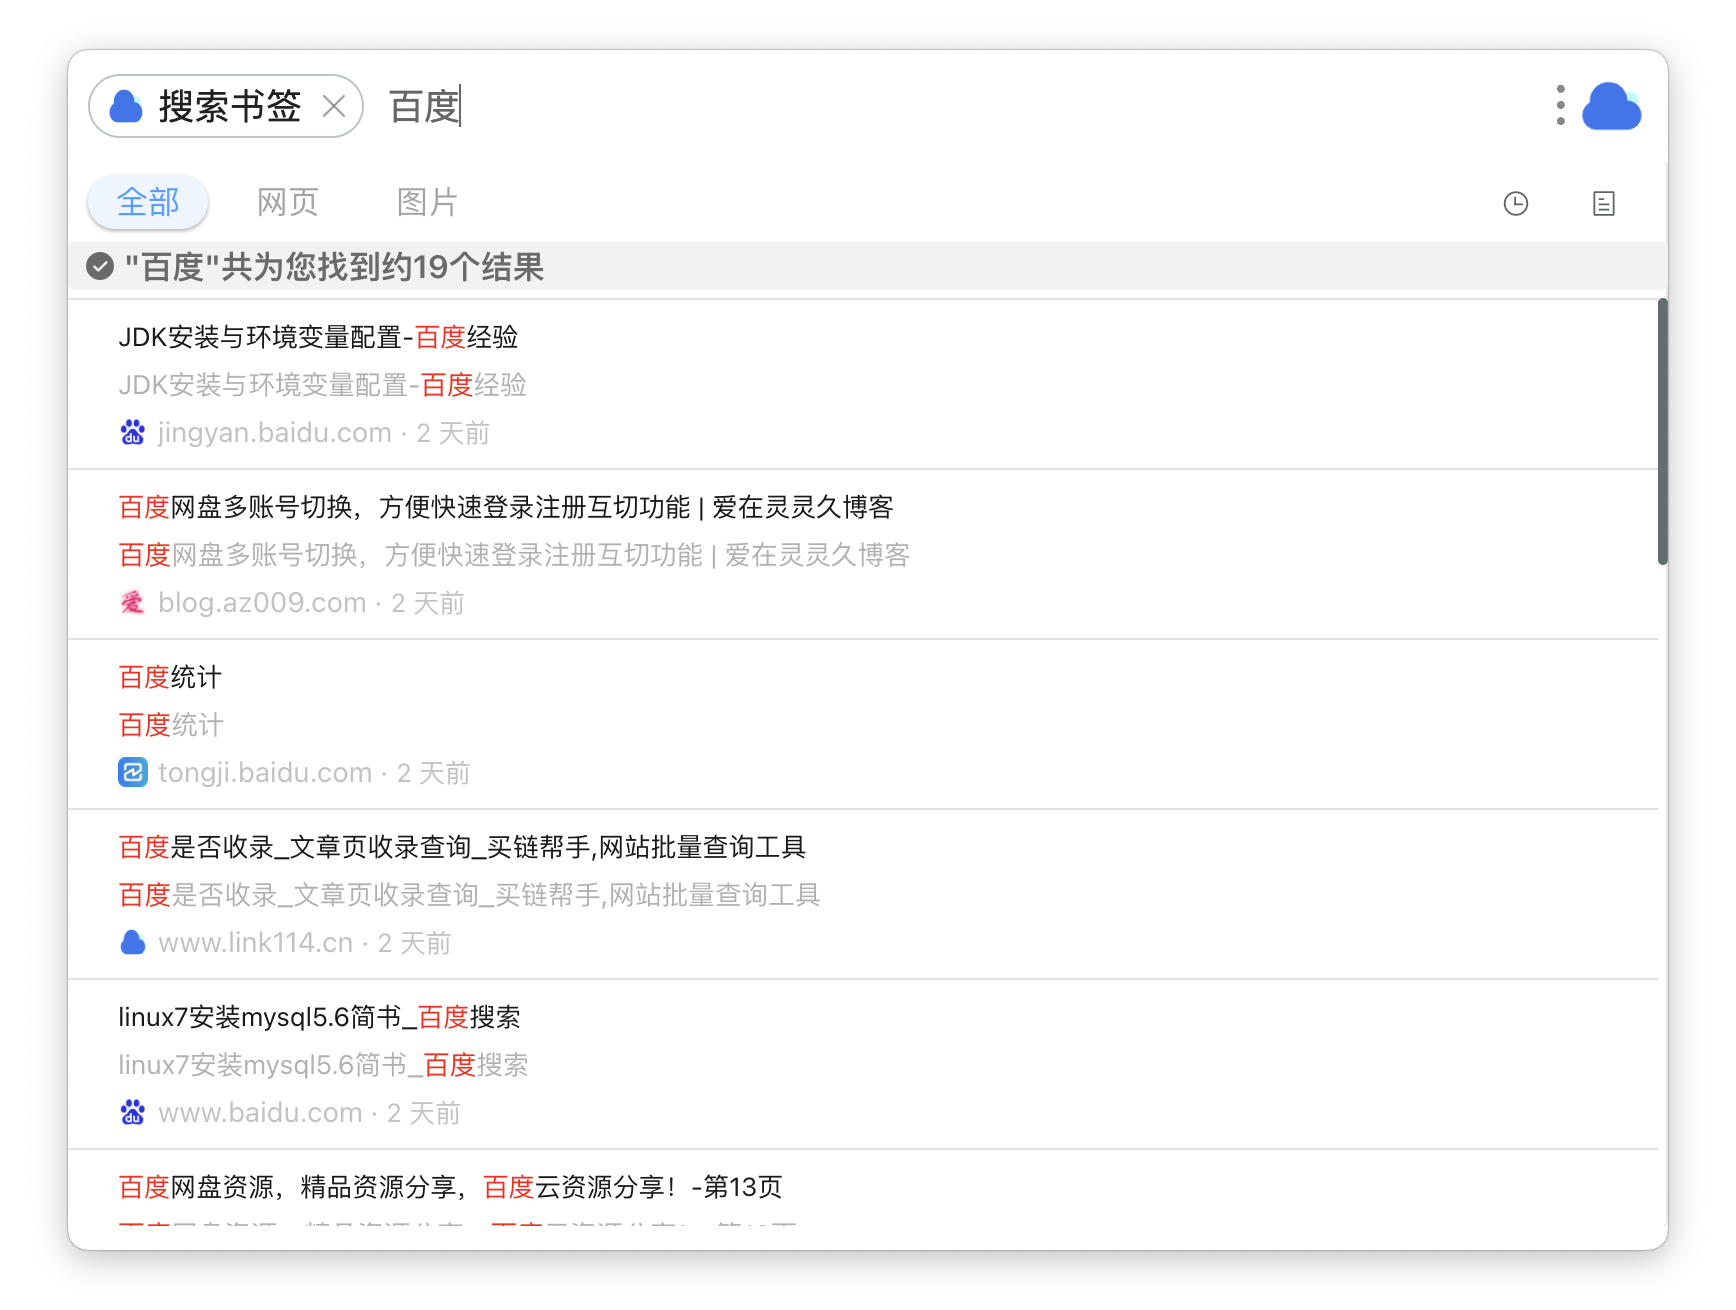Click tongji.baidu.com · 2 天前 text
1736x1310 pixels.
[x=314, y=773]
